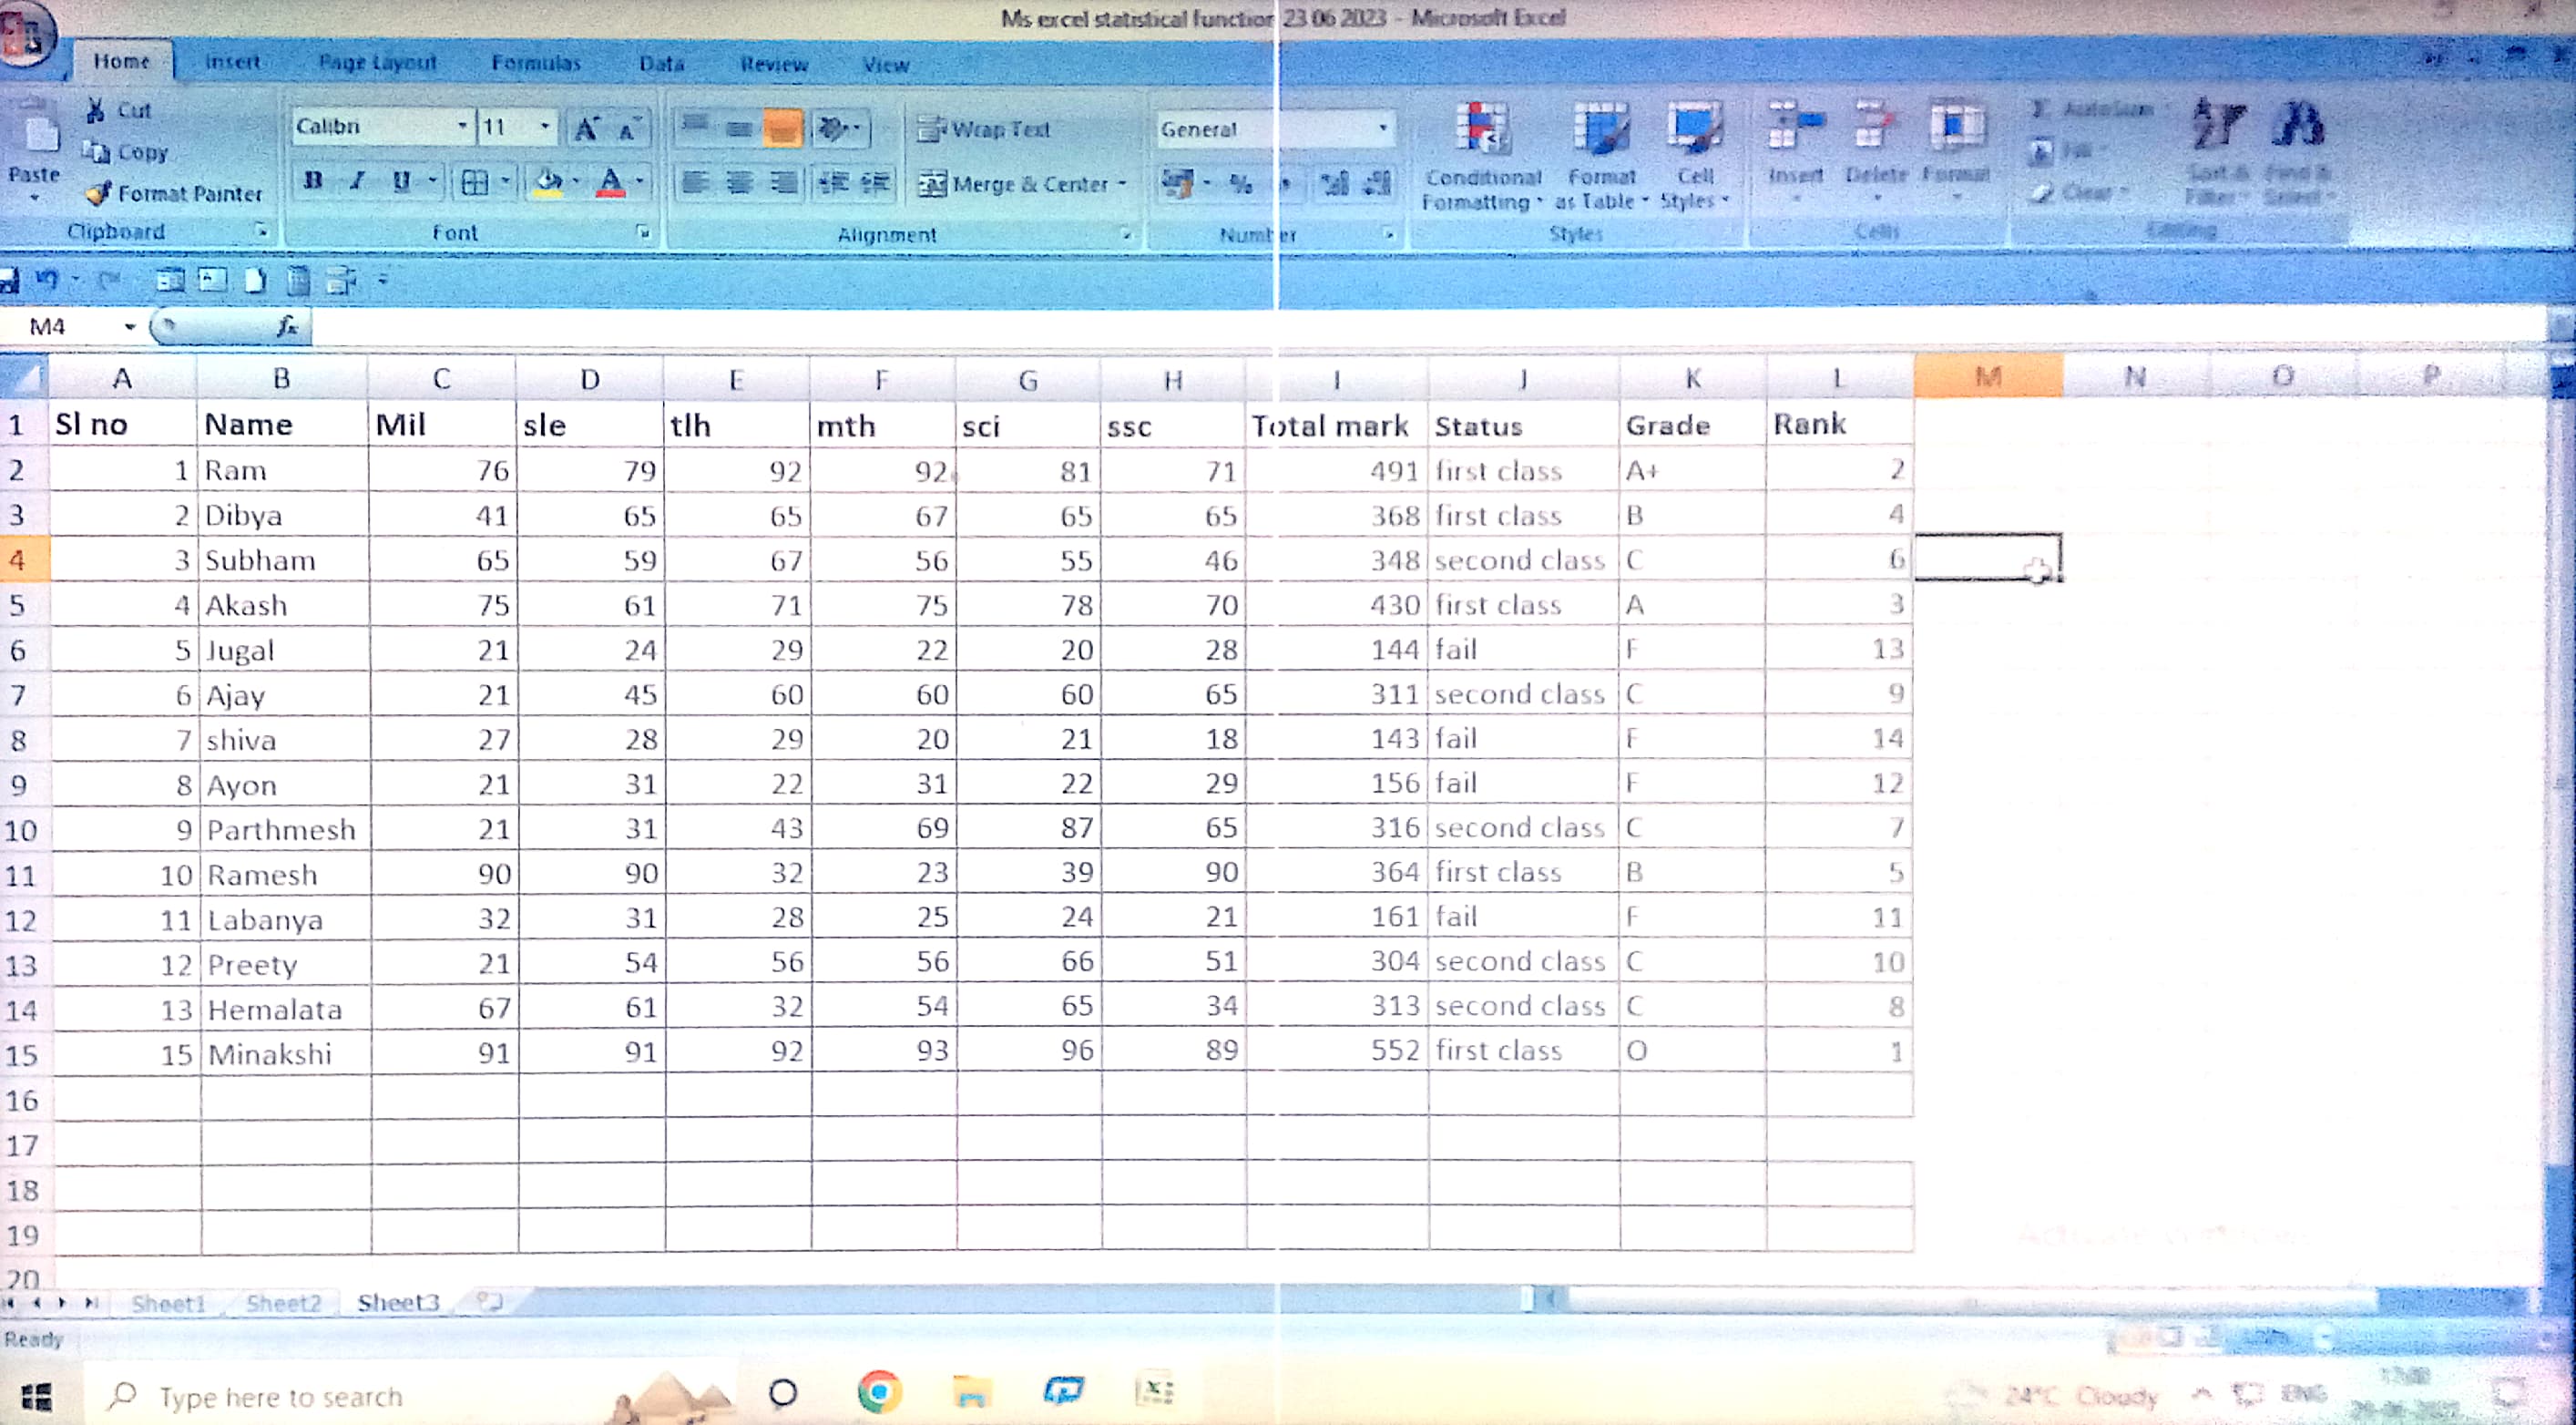Click the yellow Fill Color swatch button
Viewport: 2576px width, 1425px height.
click(x=548, y=182)
